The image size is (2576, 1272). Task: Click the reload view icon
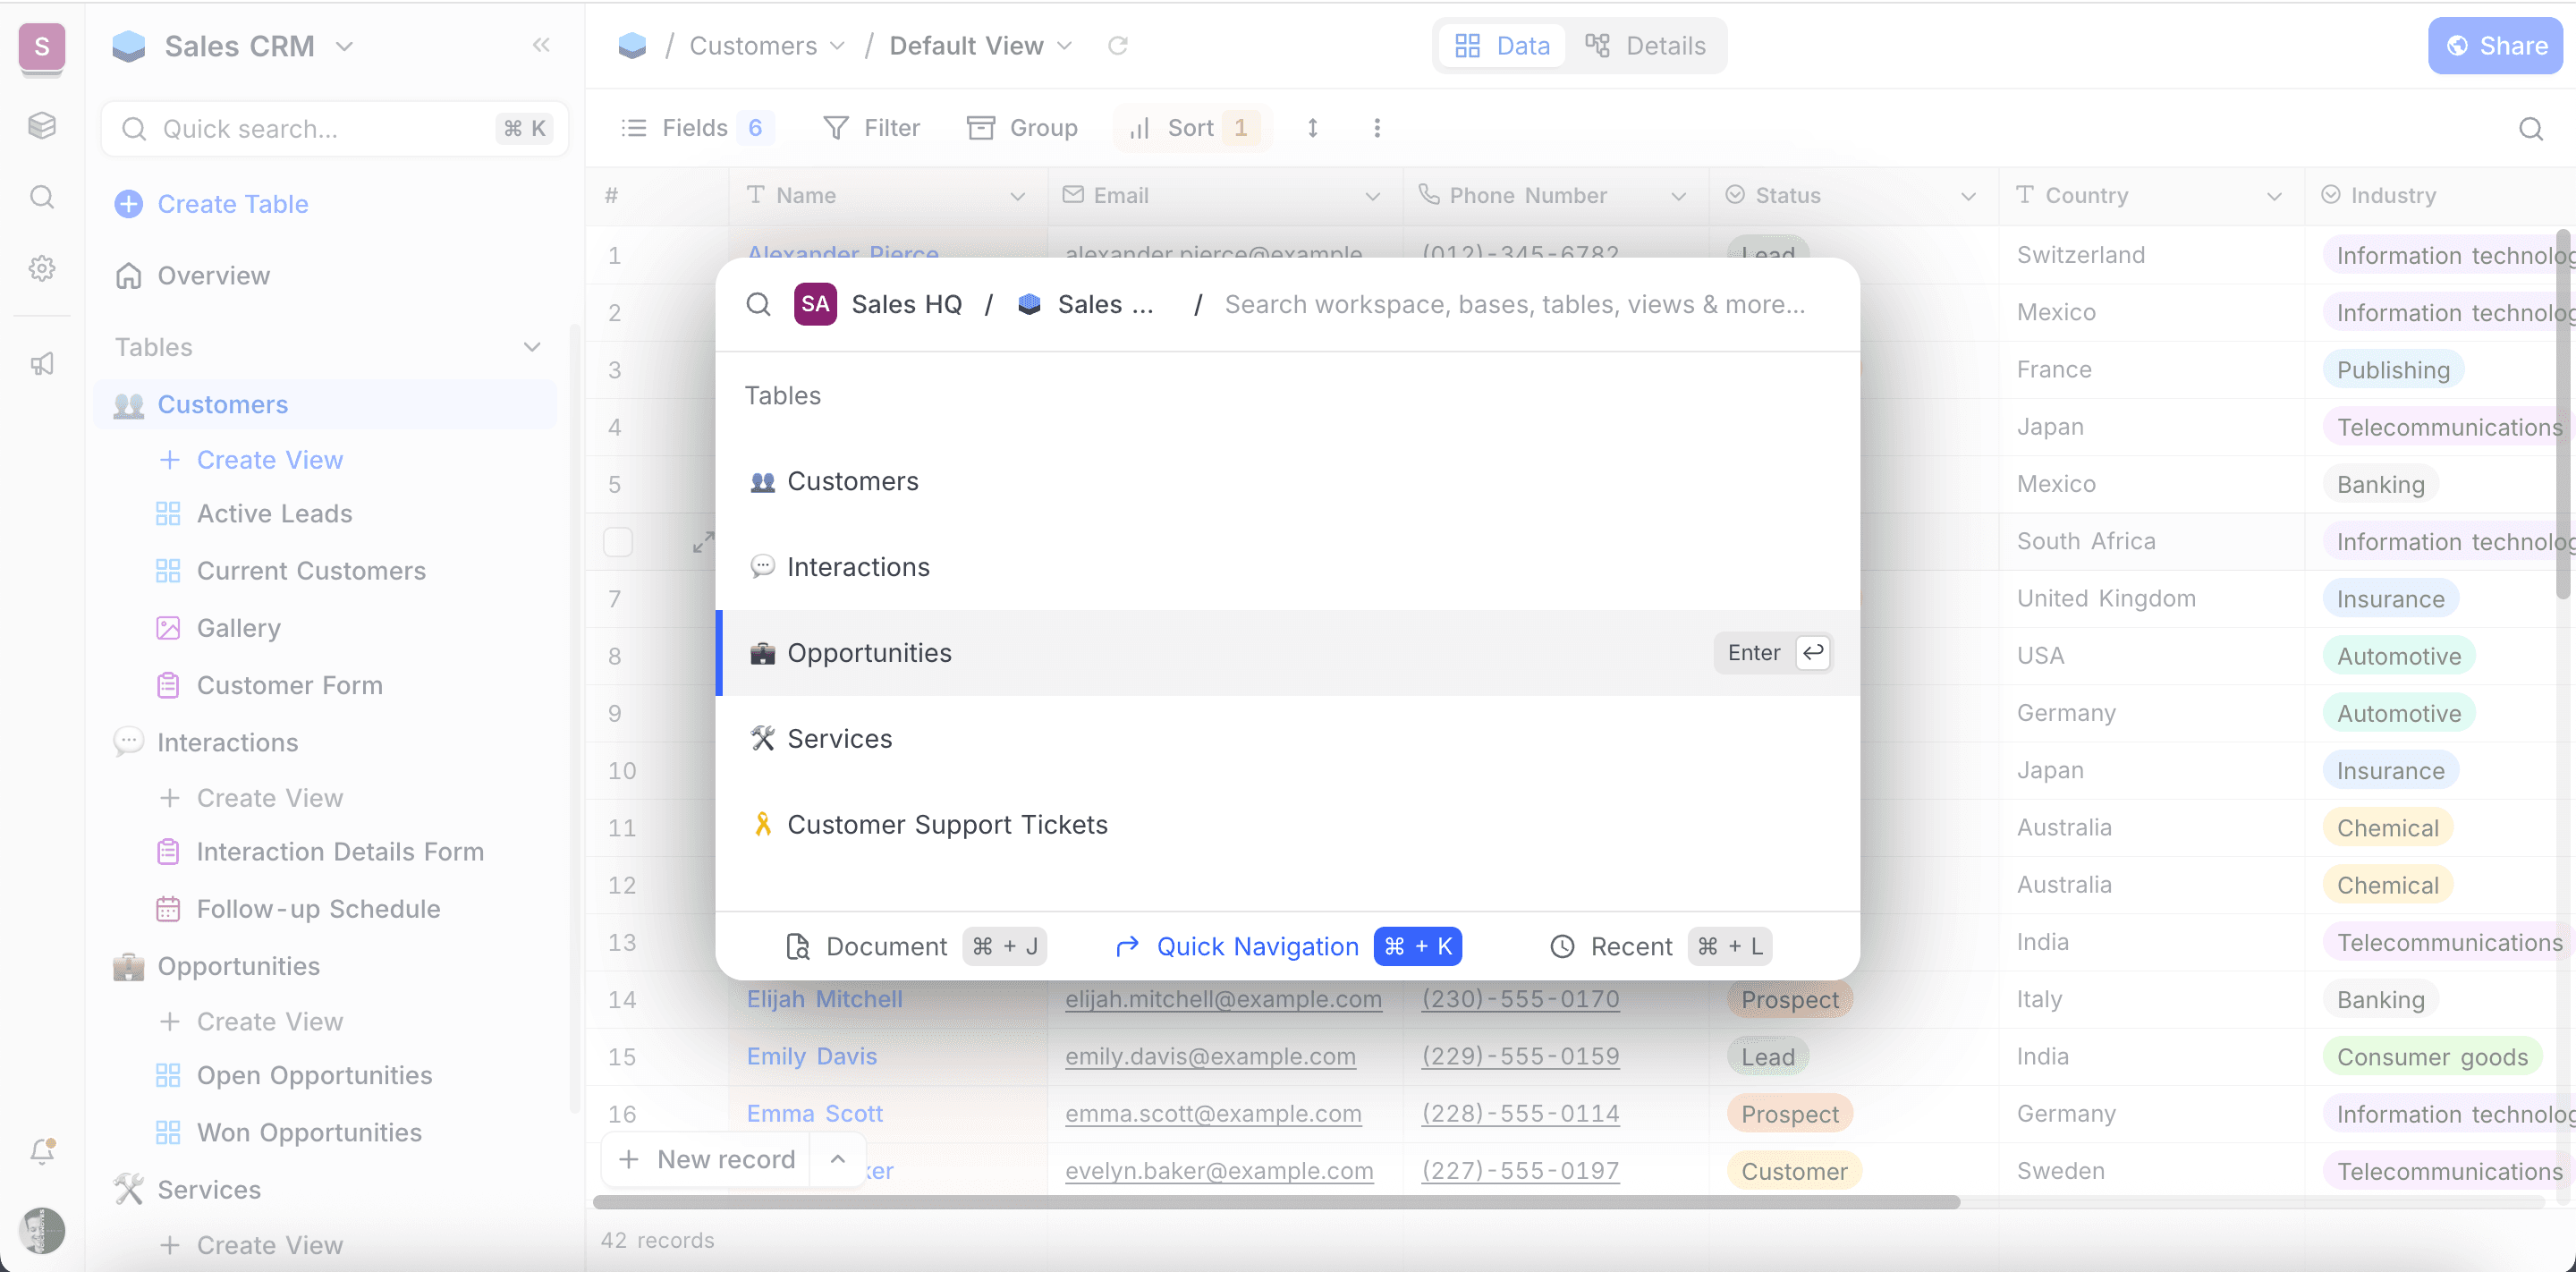coord(1117,46)
